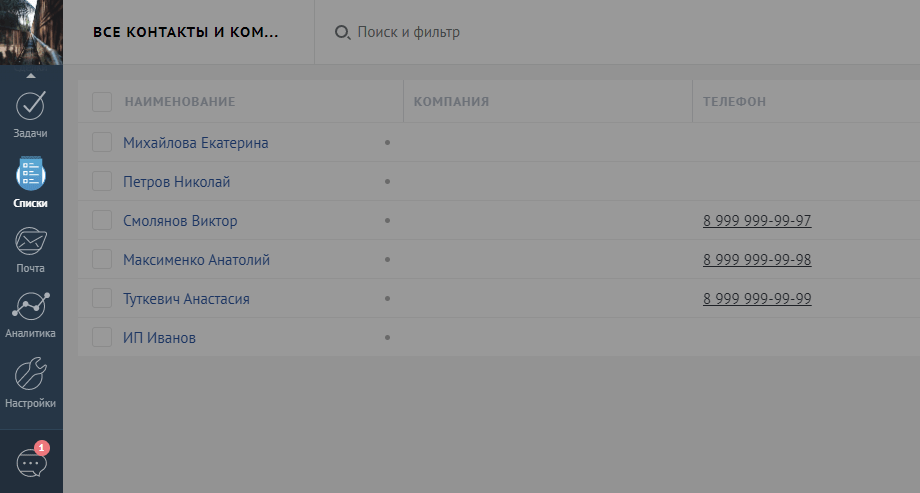The height and width of the screenshot is (493, 920).
Task: Tick the ИП Иванов checkbox
Action: [x=102, y=337]
